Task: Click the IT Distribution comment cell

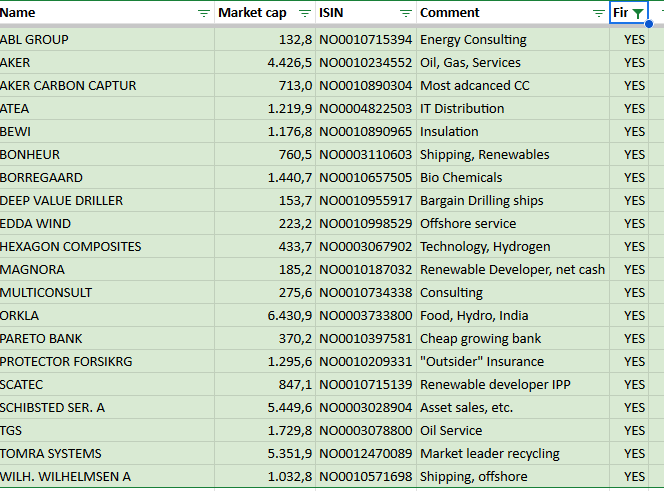Action: pos(462,109)
